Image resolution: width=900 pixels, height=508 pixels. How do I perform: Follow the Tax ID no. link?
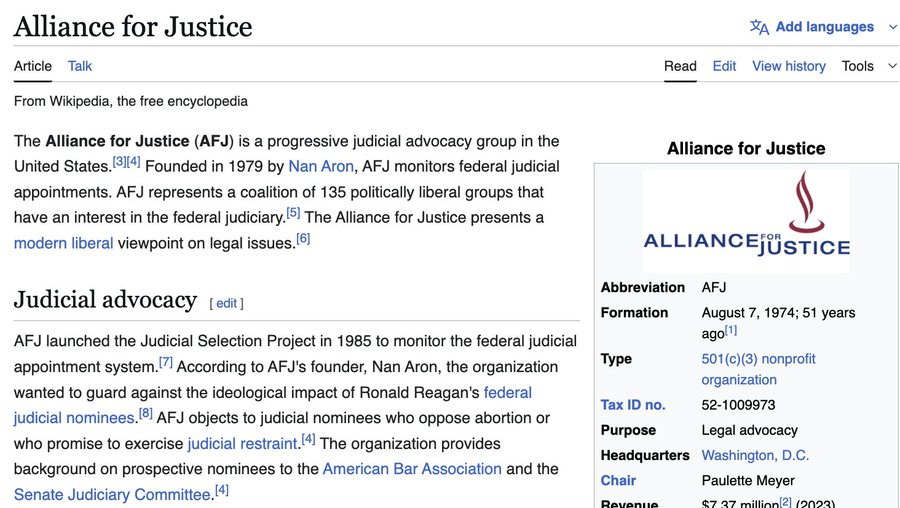pos(633,405)
